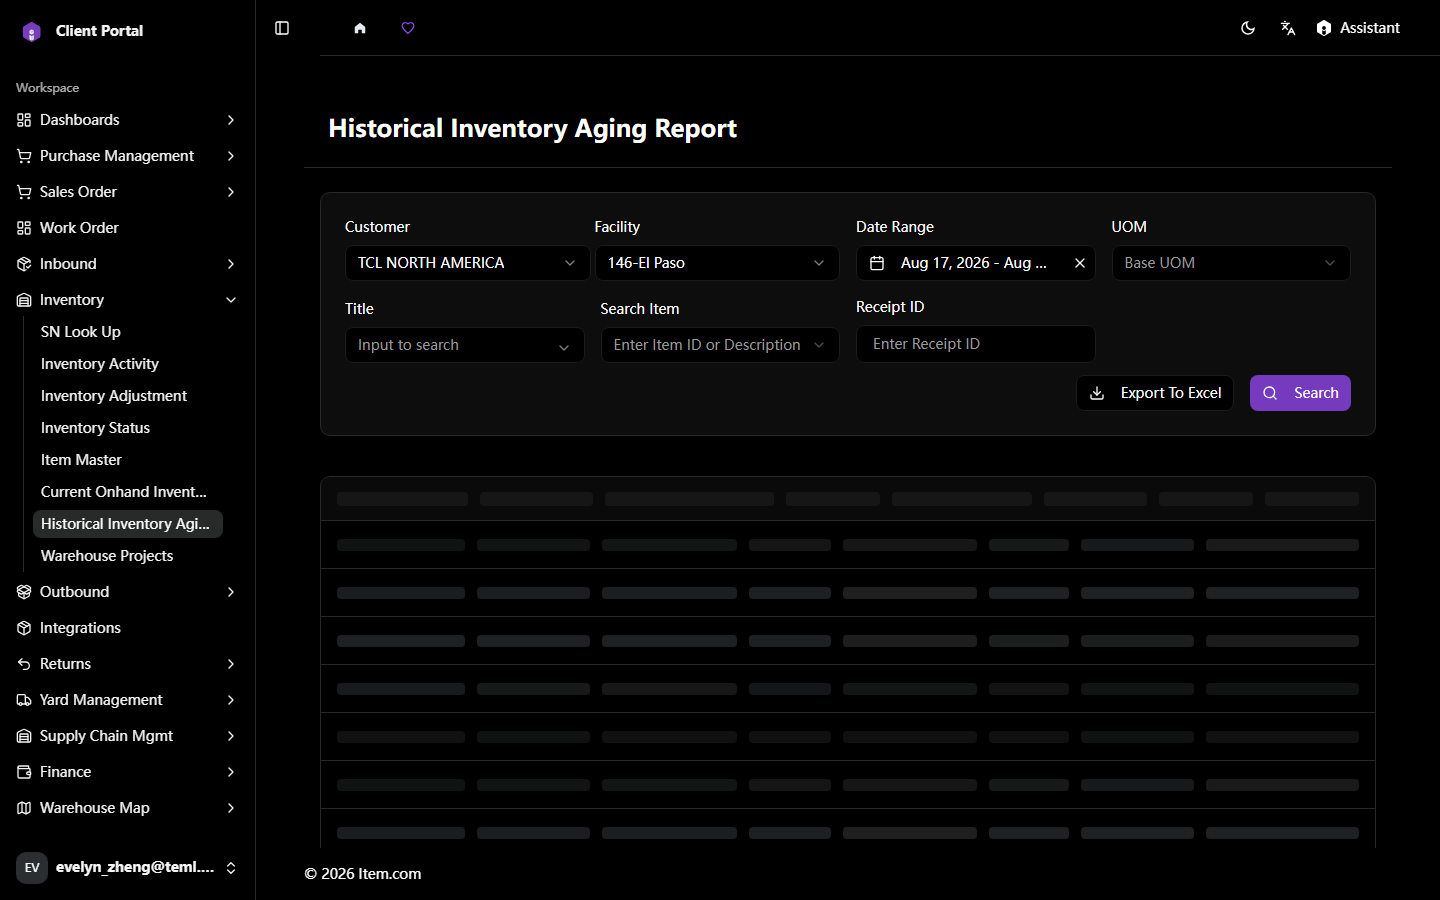Focus the Receipt ID input field

(976, 344)
